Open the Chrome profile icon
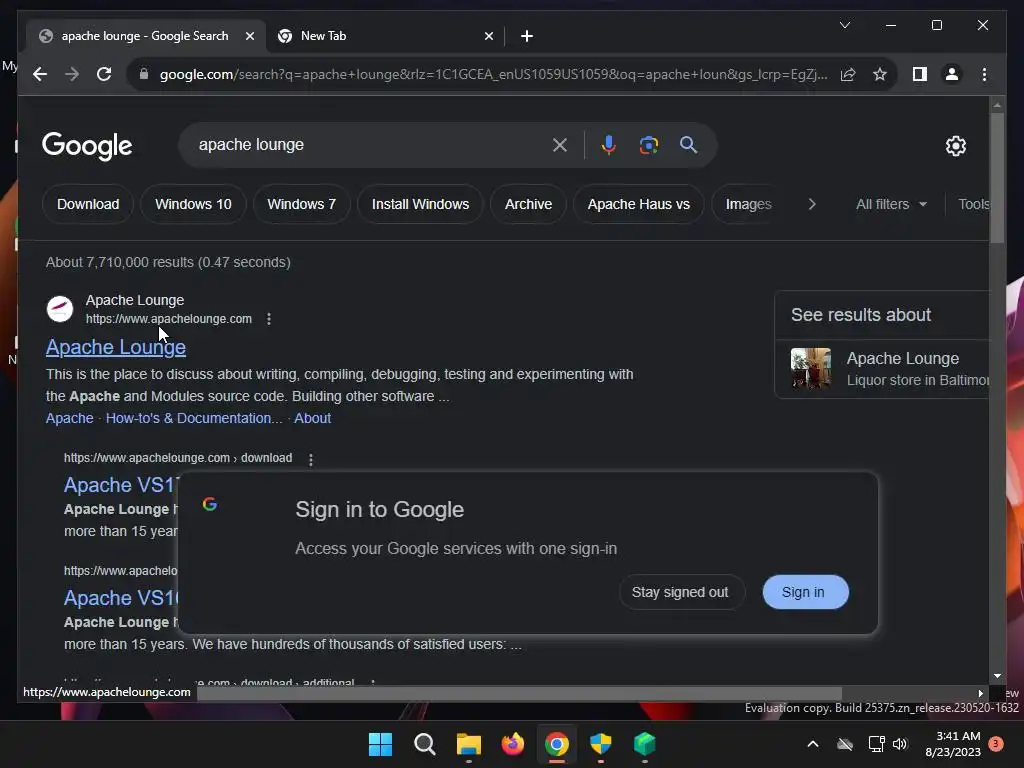Screen dimensions: 1024x768 tap(952, 74)
